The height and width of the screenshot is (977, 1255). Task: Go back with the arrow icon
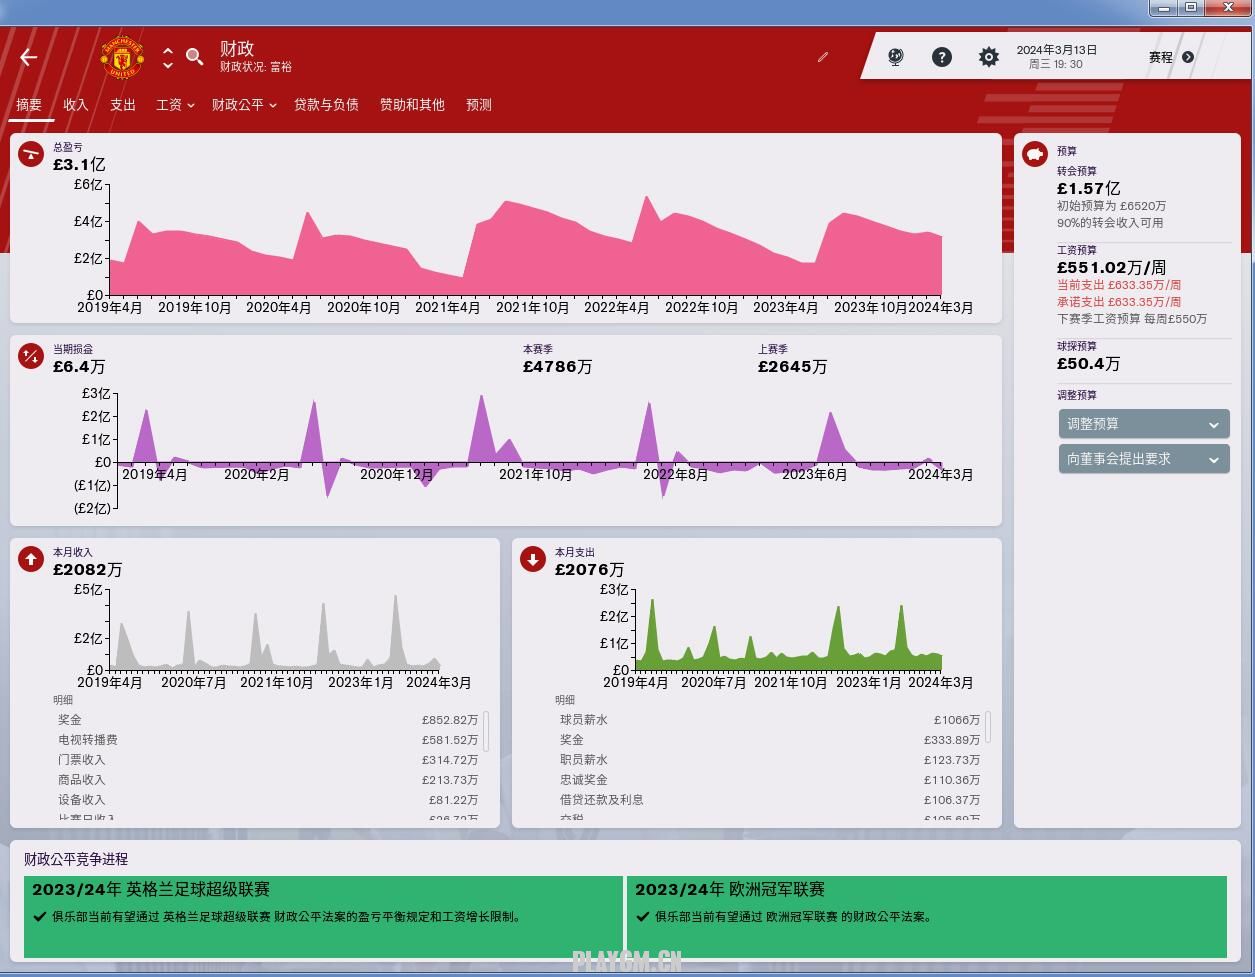tap(29, 57)
